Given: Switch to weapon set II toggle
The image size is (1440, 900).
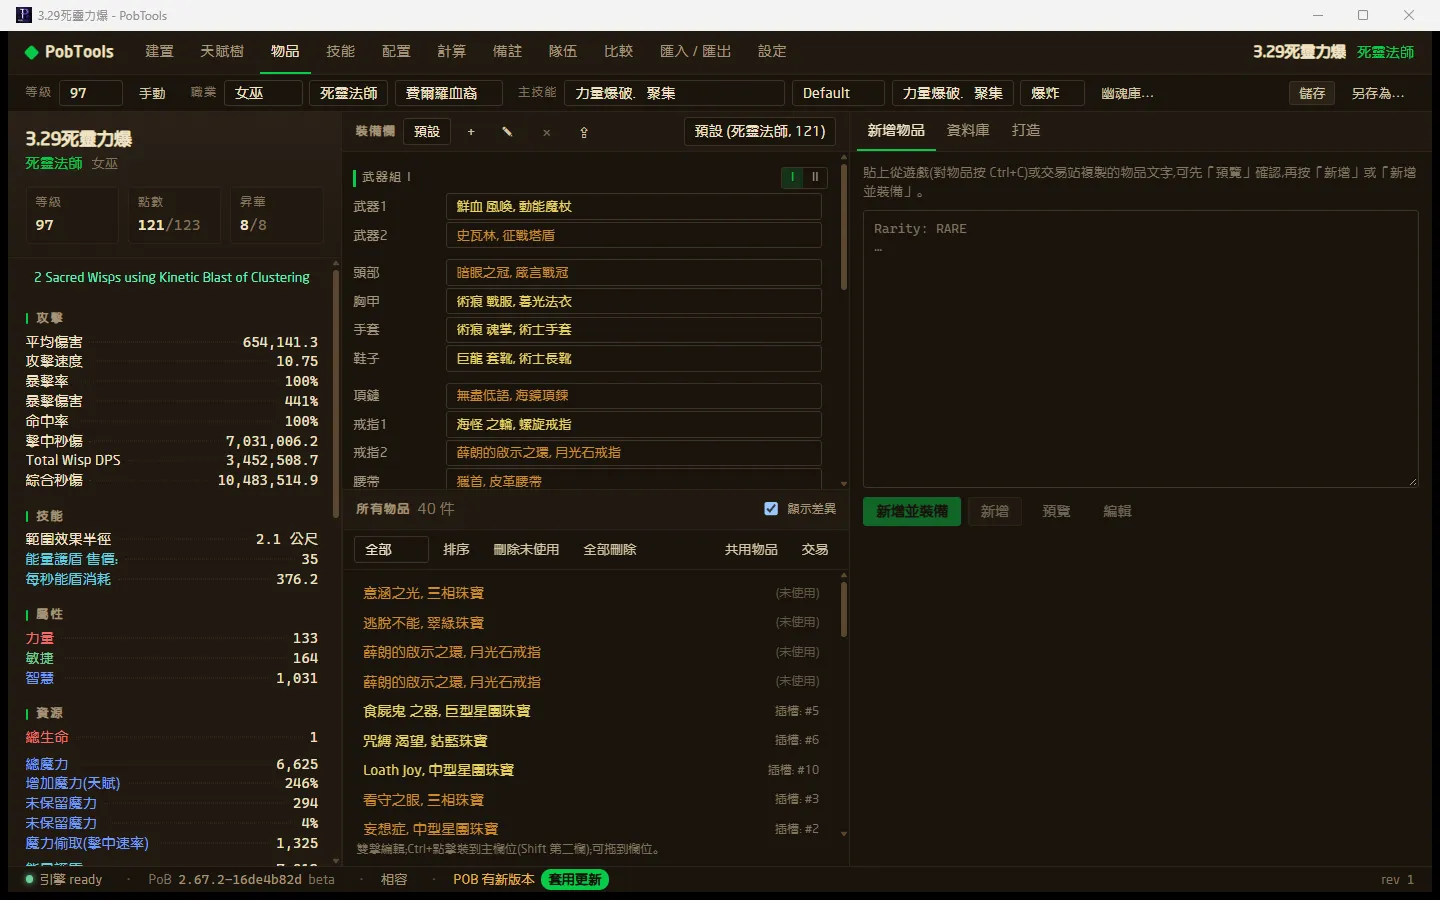Looking at the screenshot, I should [815, 177].
